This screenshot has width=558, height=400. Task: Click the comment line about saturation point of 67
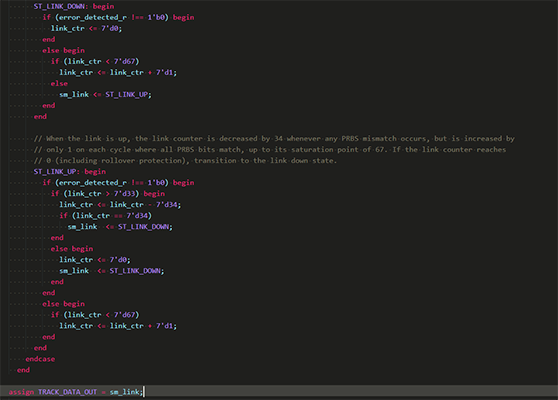point(270,149)
